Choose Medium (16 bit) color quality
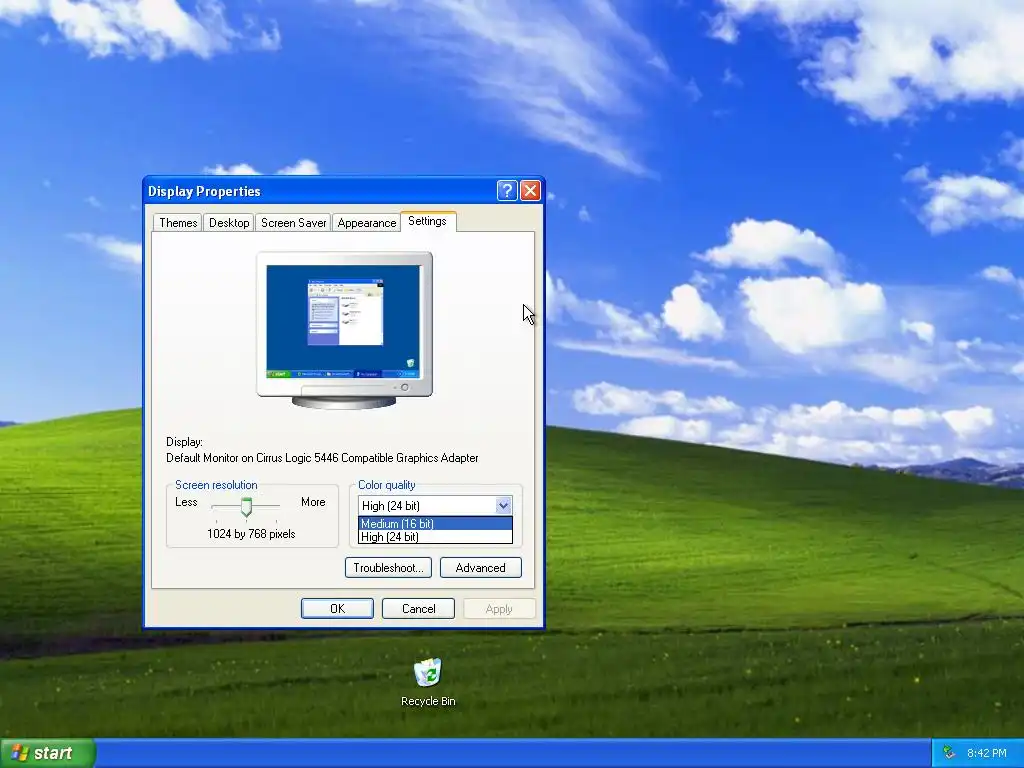Viewport: 1024px width, 768px height. coord(435,523)
